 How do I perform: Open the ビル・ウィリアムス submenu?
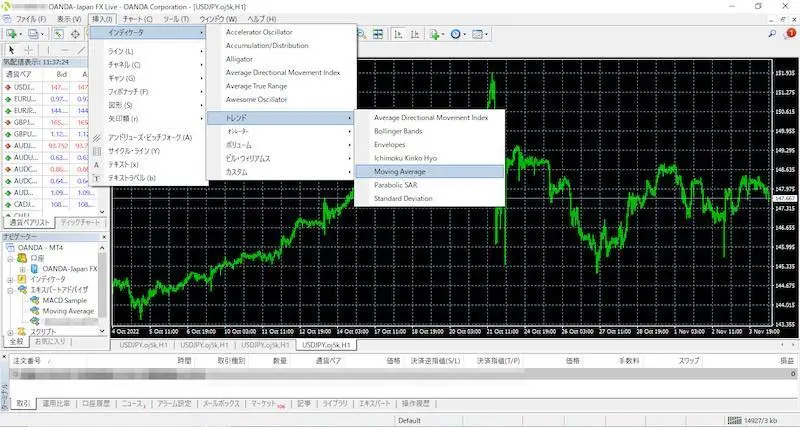281,159
